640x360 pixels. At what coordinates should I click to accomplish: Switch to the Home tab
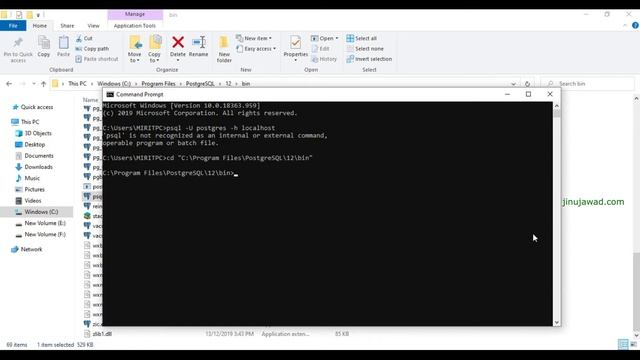[x=40, y=26]
